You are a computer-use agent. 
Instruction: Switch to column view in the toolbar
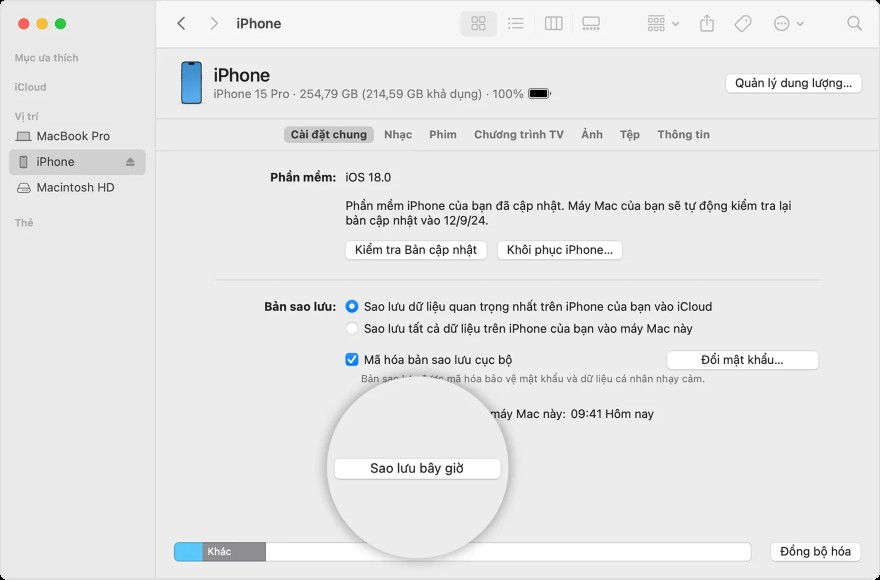coord(553,22)
